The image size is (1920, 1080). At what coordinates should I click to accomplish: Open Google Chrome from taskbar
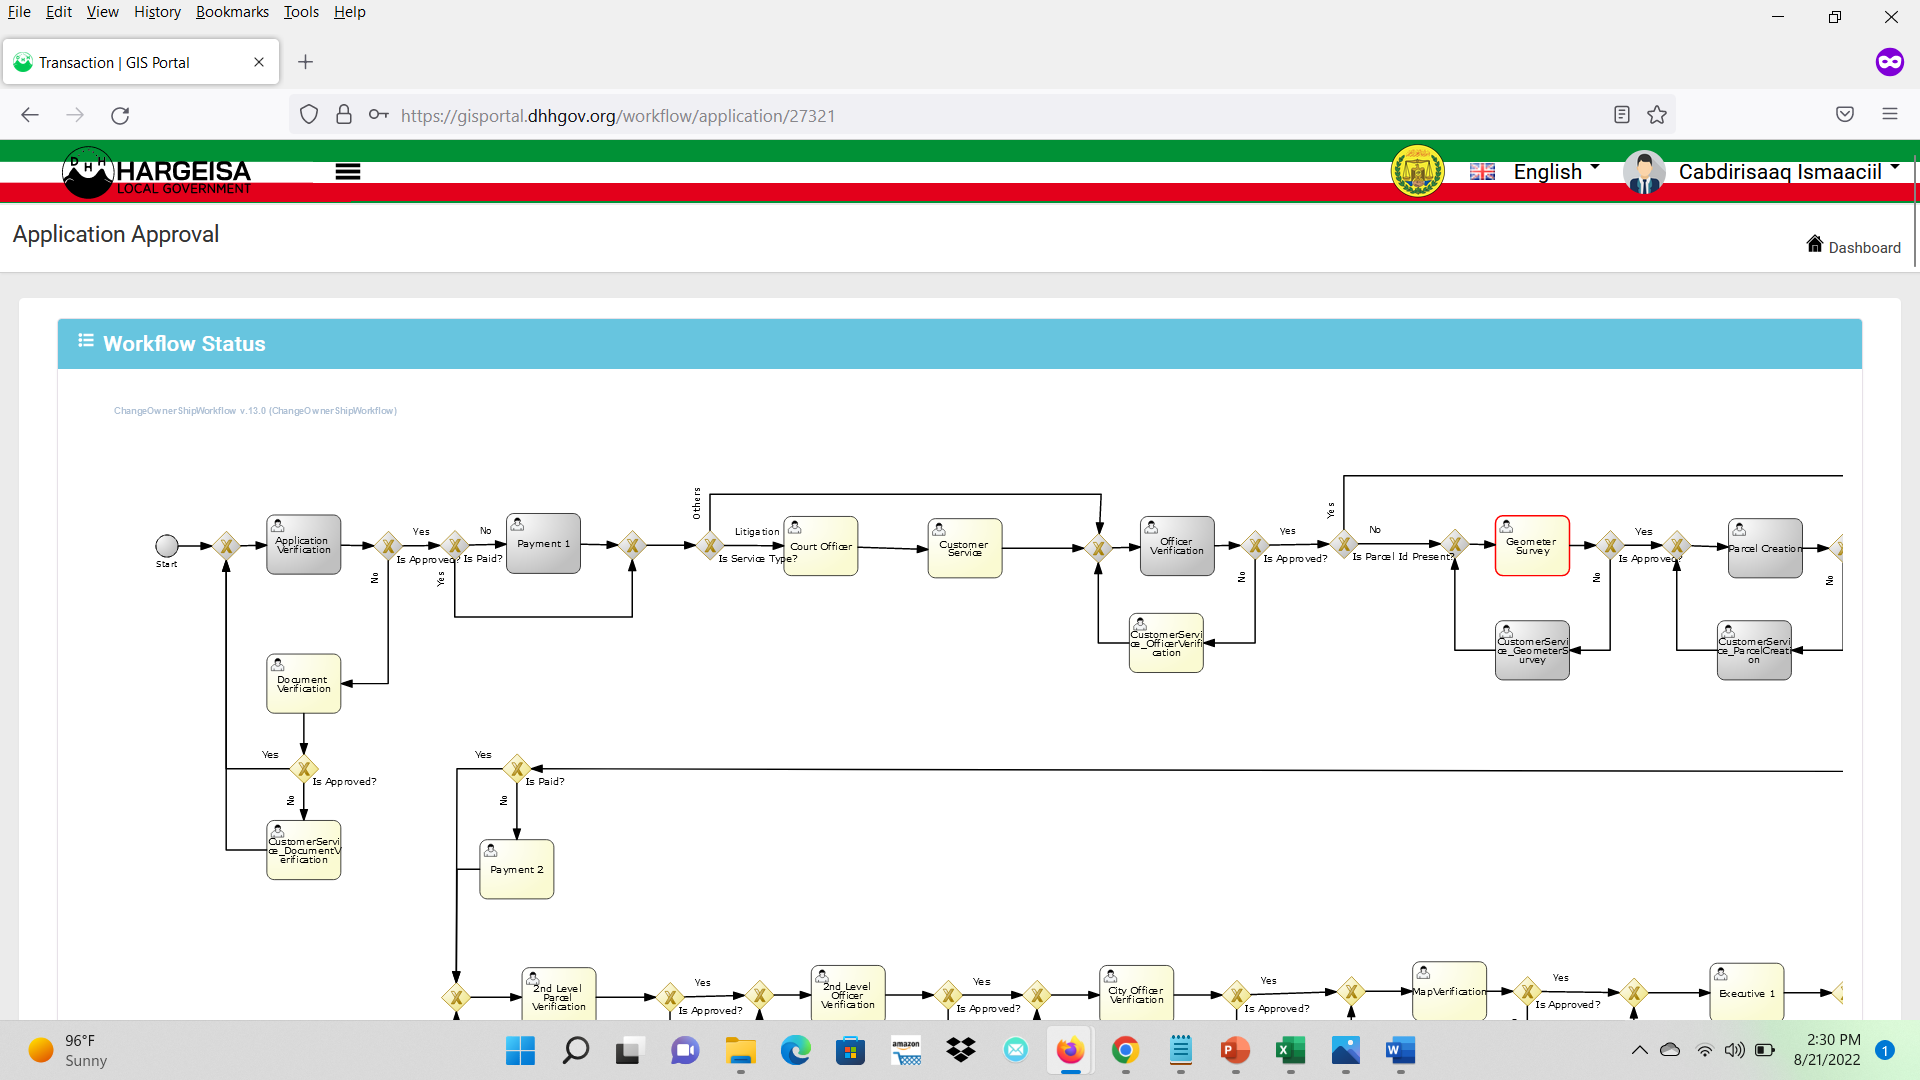point(1125,1051)
